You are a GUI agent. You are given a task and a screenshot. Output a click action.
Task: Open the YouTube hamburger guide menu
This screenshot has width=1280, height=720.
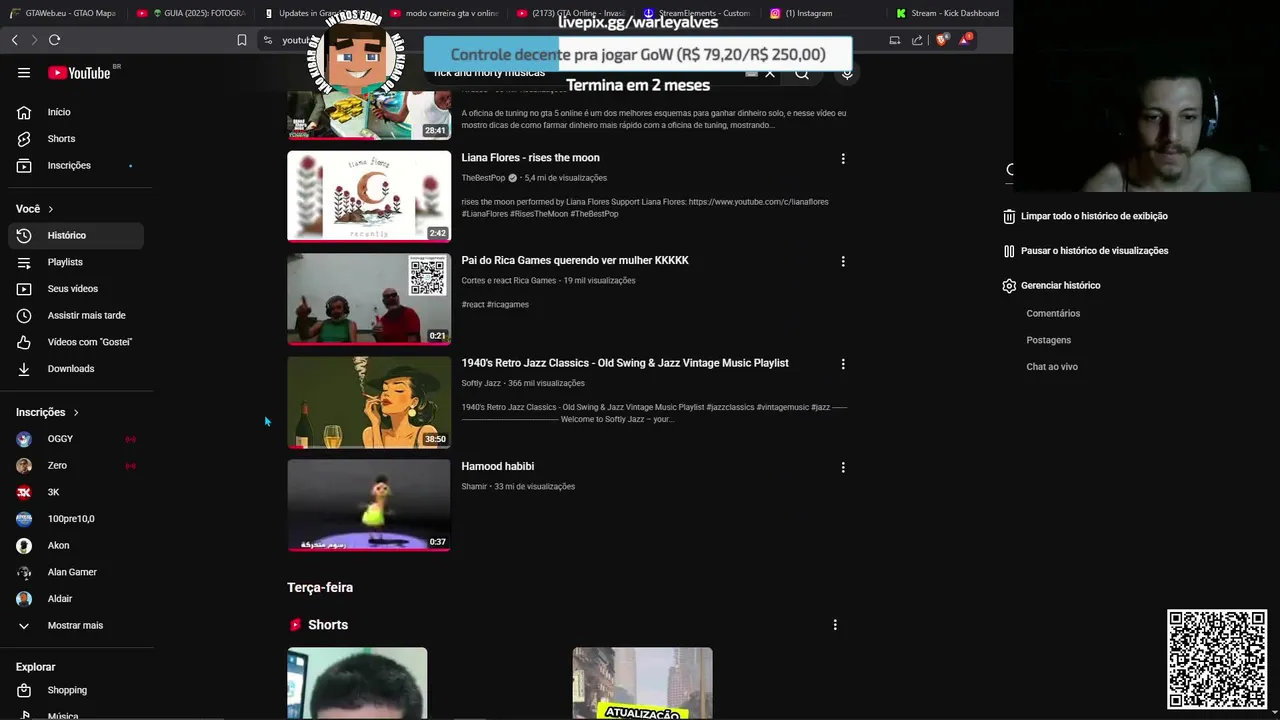tap(24, 73)
